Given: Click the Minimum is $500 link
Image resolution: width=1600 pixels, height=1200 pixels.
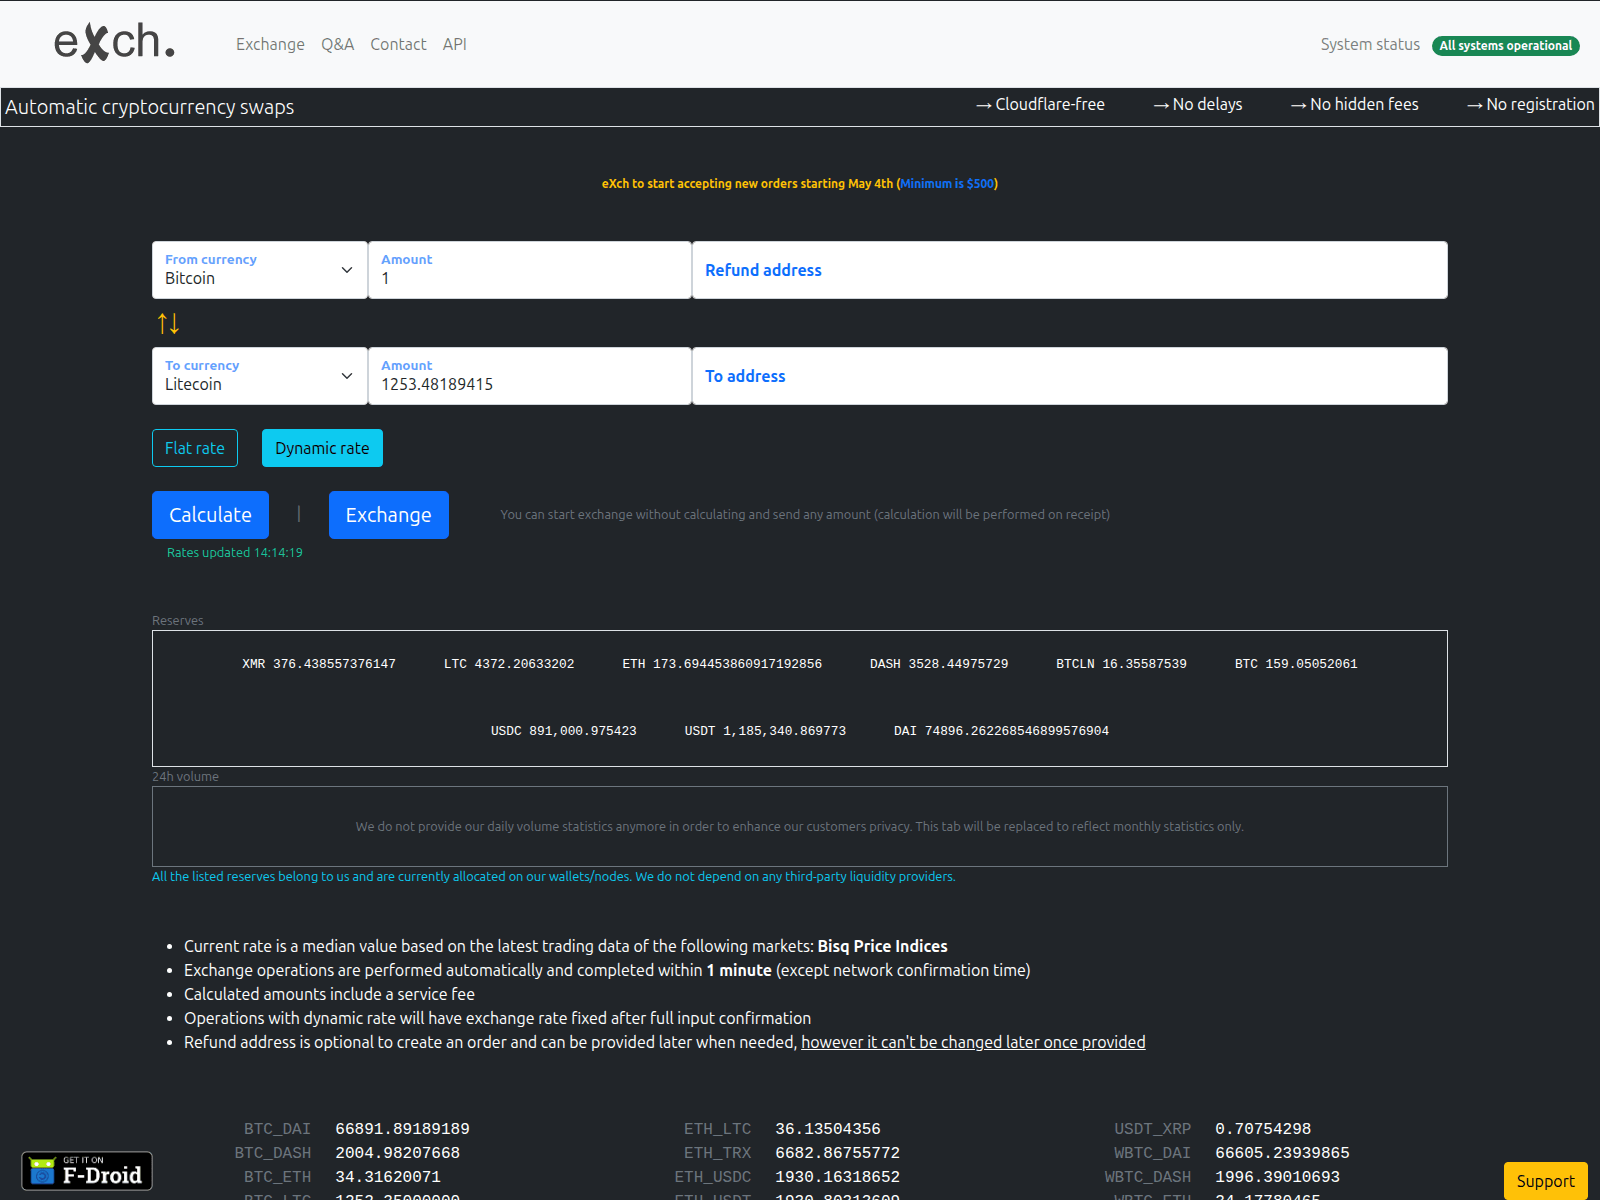Looking at the screenshot, I should click(x=947, y=183).
